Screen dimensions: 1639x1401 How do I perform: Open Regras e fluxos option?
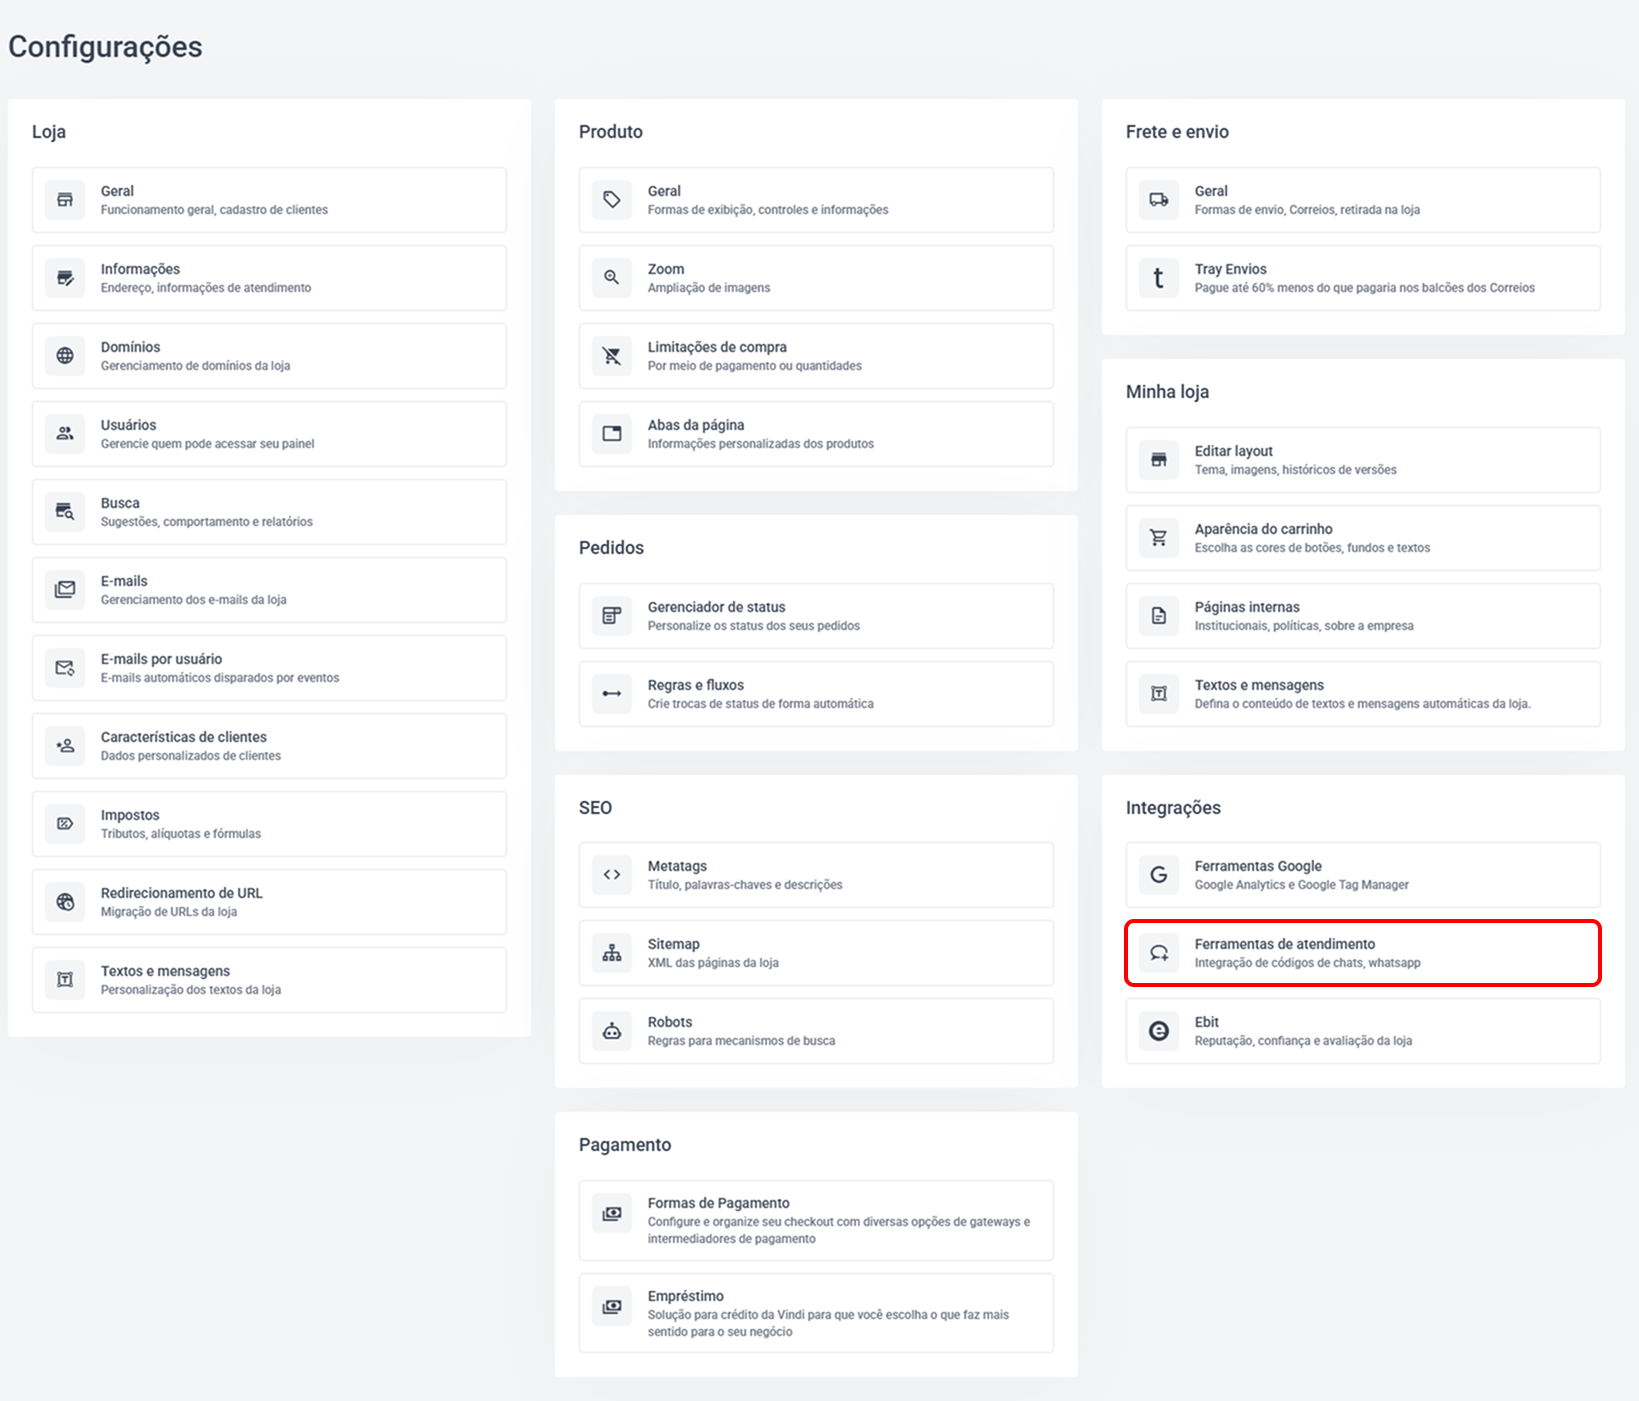(x=816, y=694)
